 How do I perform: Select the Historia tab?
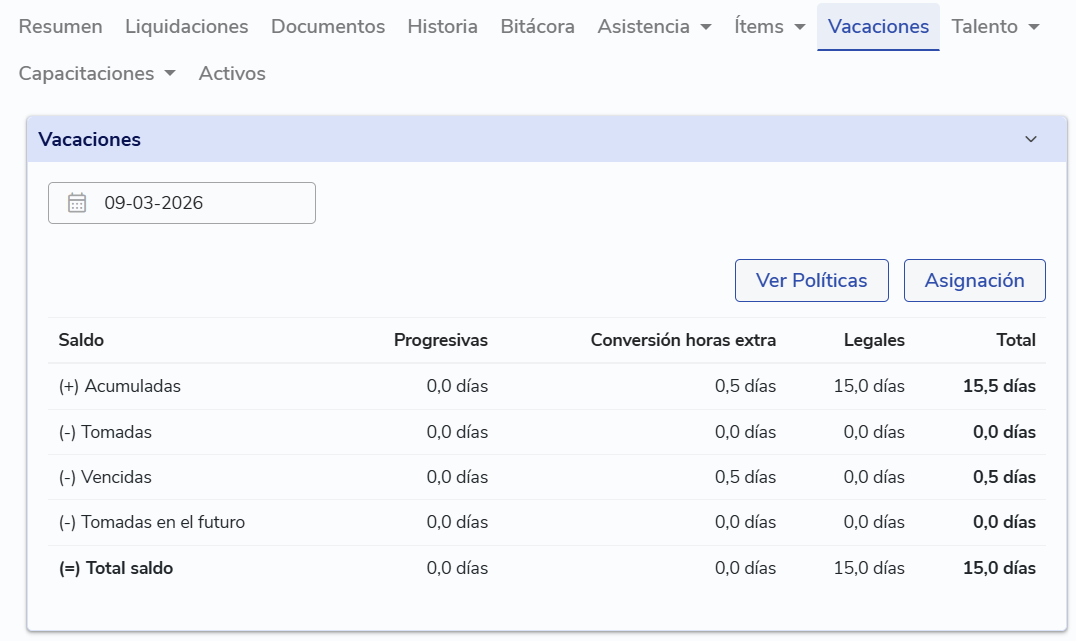[442, 27]
